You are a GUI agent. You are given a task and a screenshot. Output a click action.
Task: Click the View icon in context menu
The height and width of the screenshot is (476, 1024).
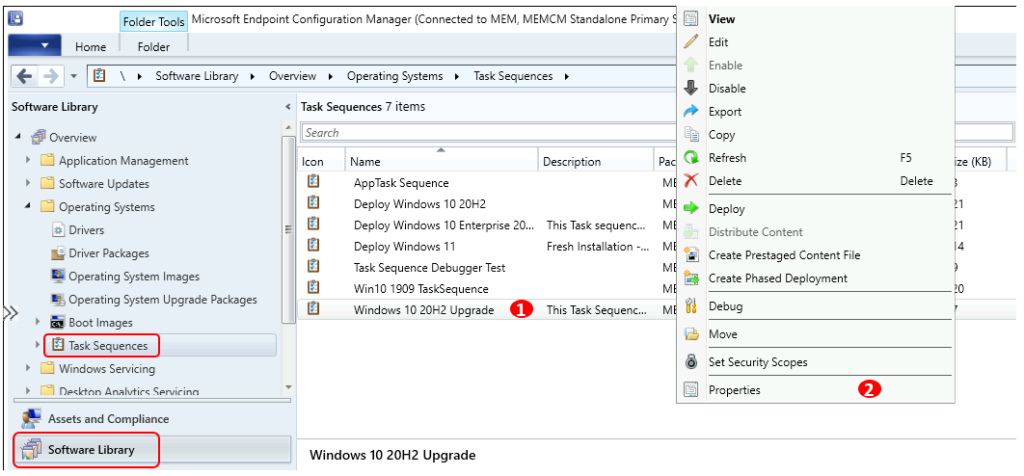[x=690, y=19]
